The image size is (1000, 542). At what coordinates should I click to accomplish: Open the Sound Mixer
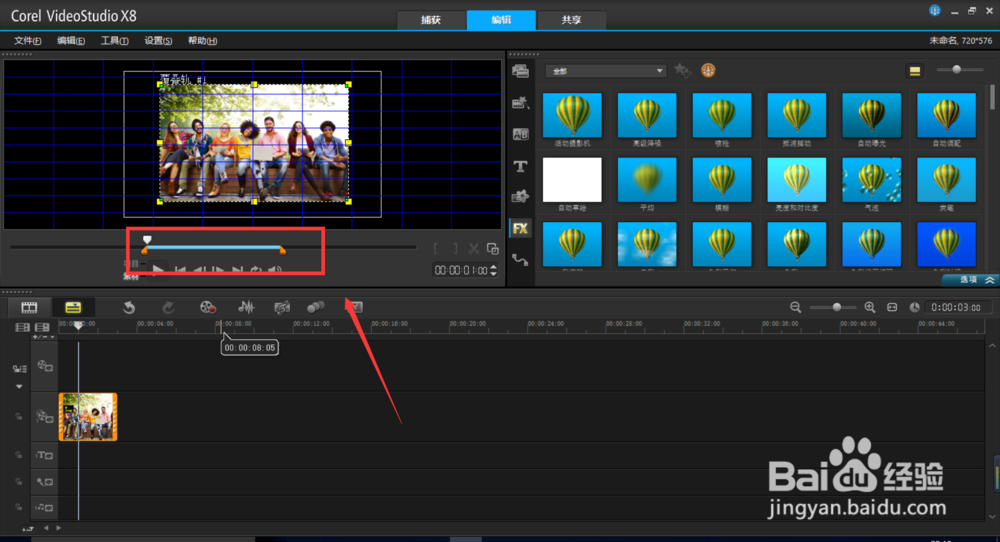pyautogui.click(x=246, y=308)
